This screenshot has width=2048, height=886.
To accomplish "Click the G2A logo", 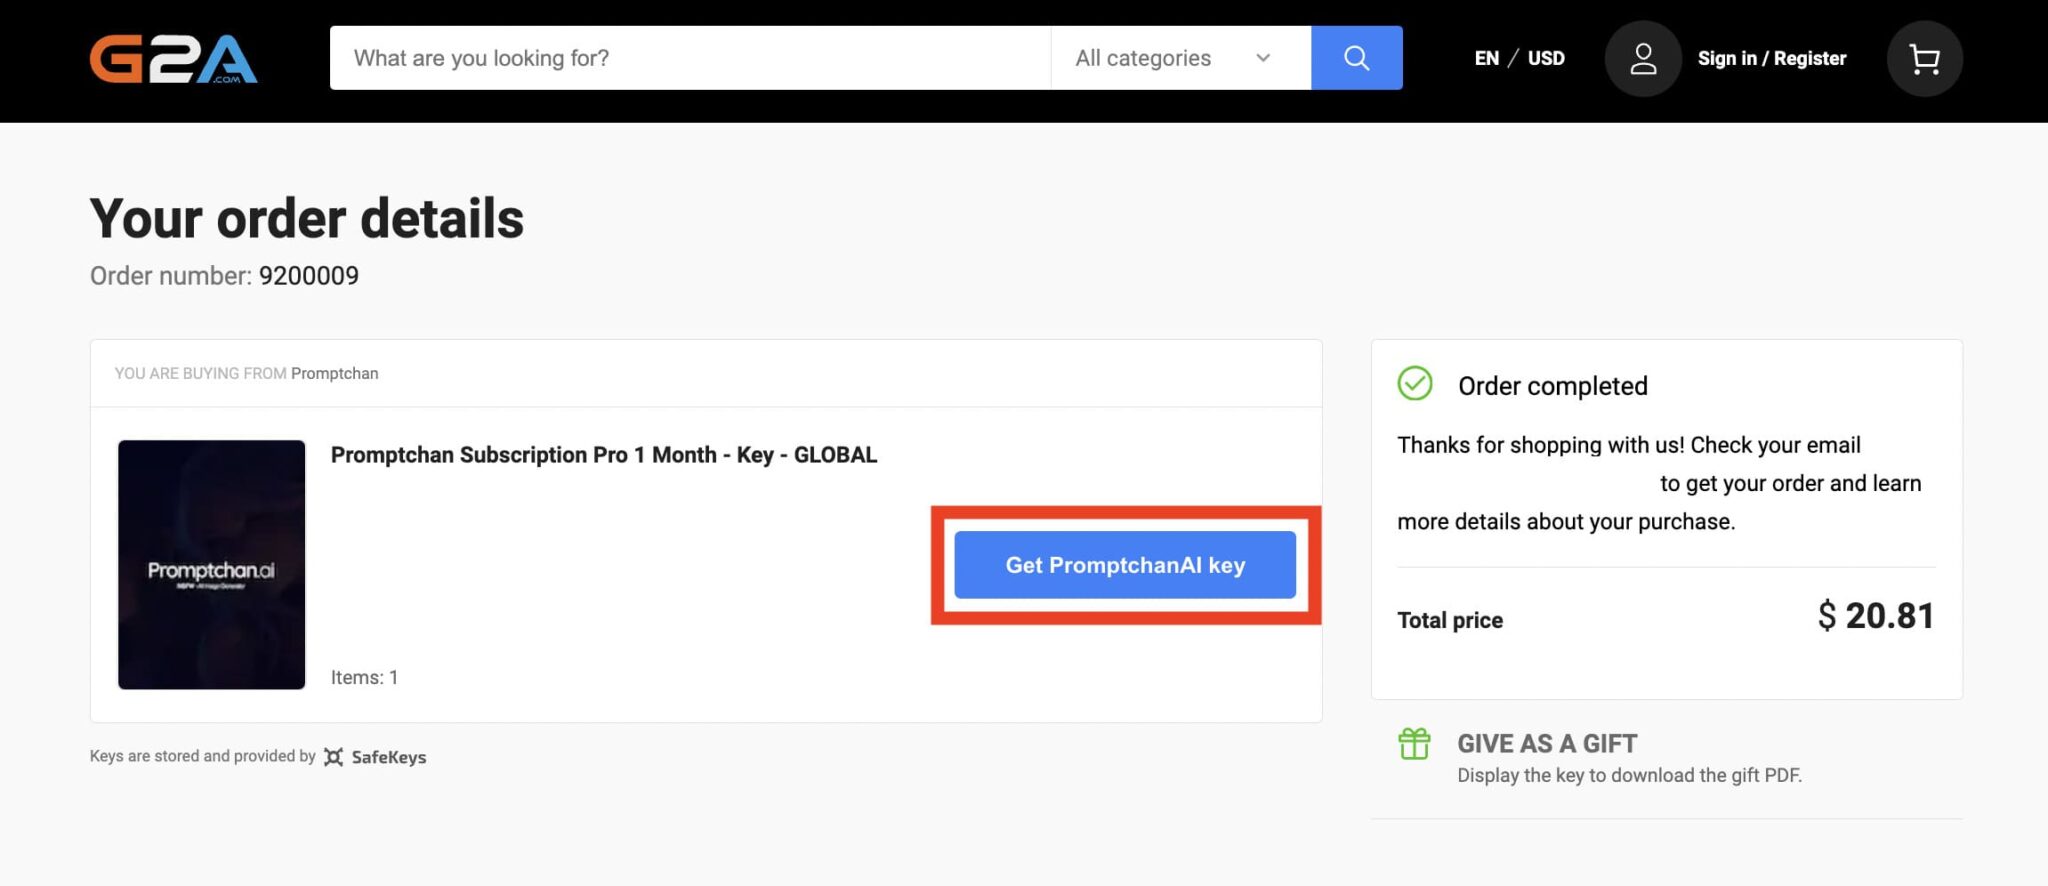I will pos(173,59).
